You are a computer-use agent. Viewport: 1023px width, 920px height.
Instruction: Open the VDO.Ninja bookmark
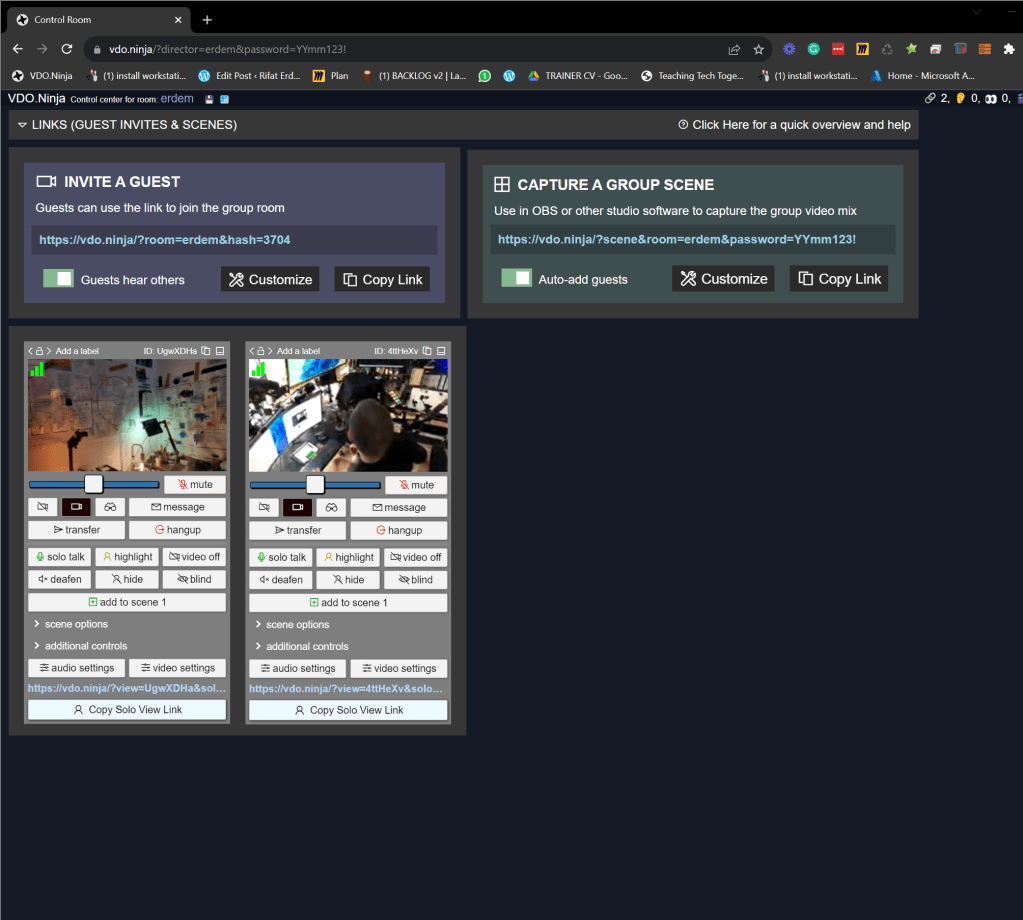pos(42,76)
